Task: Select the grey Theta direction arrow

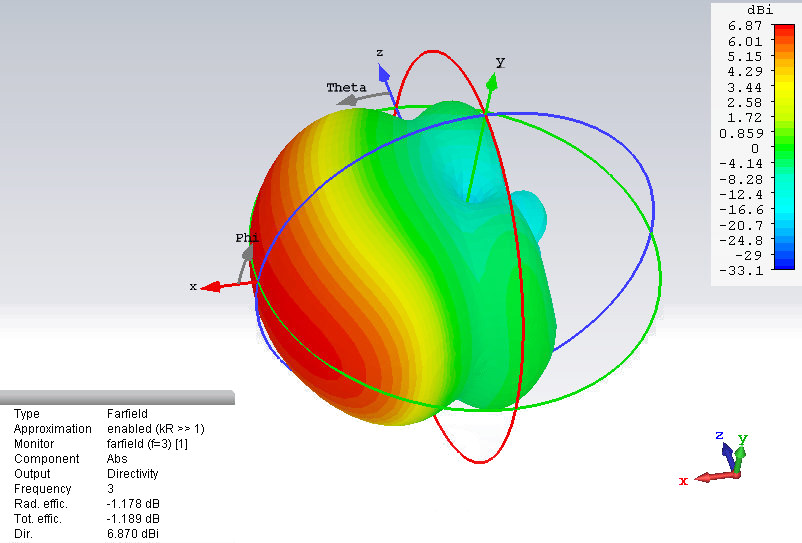Action: [354, 100]
